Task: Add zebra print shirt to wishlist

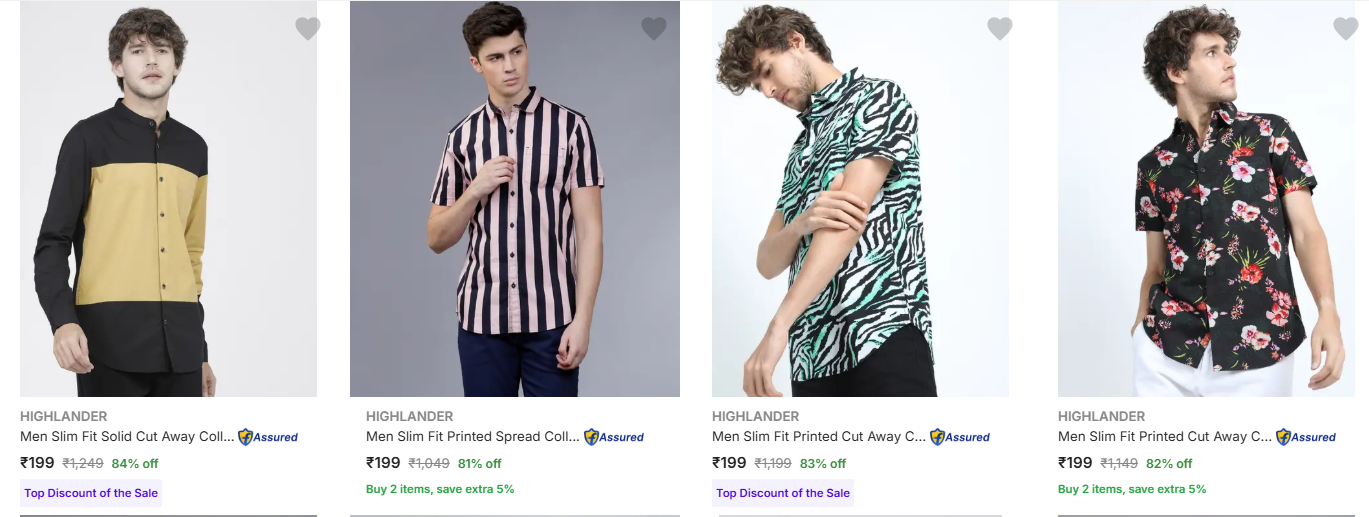Action: tap(999, 29)
